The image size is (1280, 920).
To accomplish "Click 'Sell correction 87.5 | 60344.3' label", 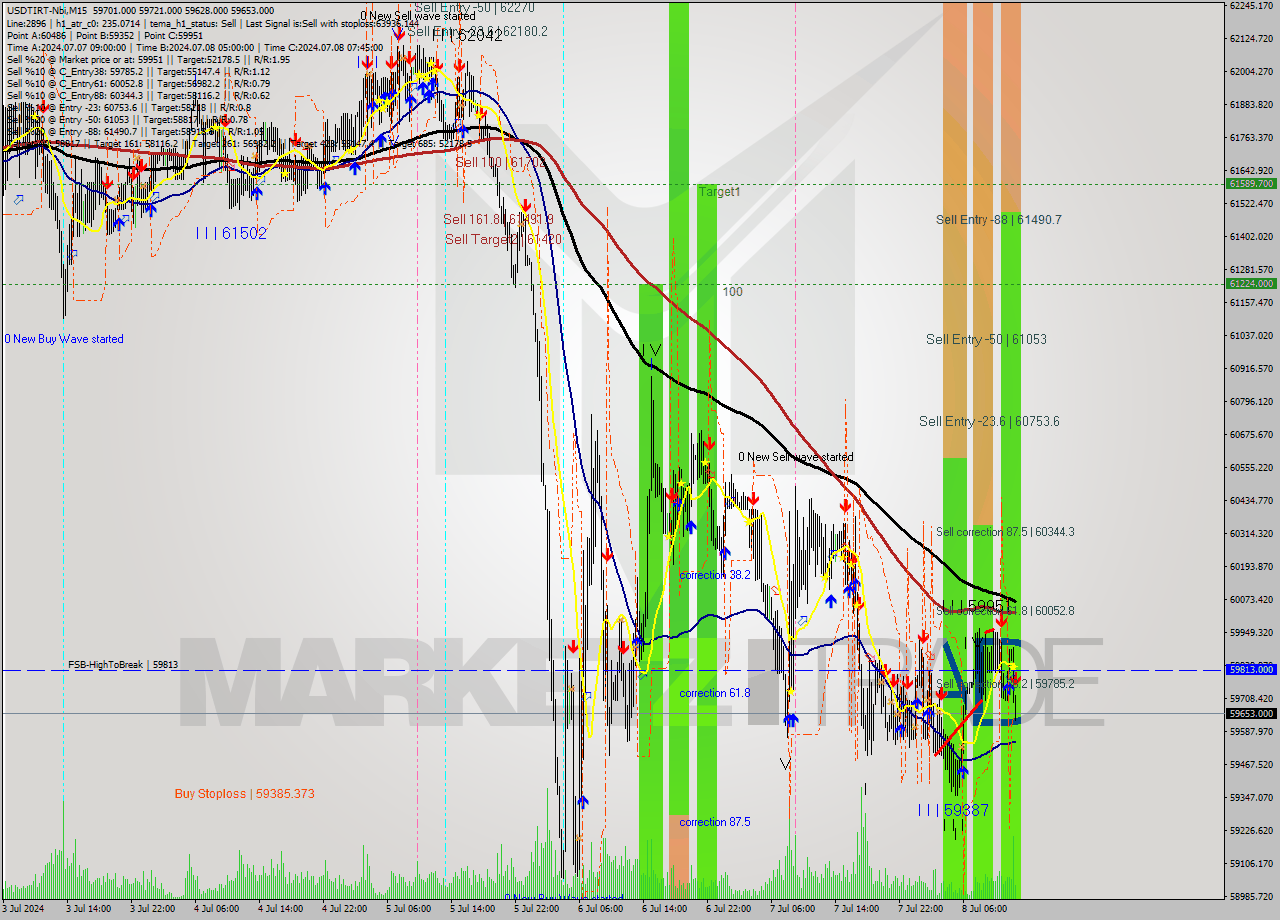I will pos(1005,532).
